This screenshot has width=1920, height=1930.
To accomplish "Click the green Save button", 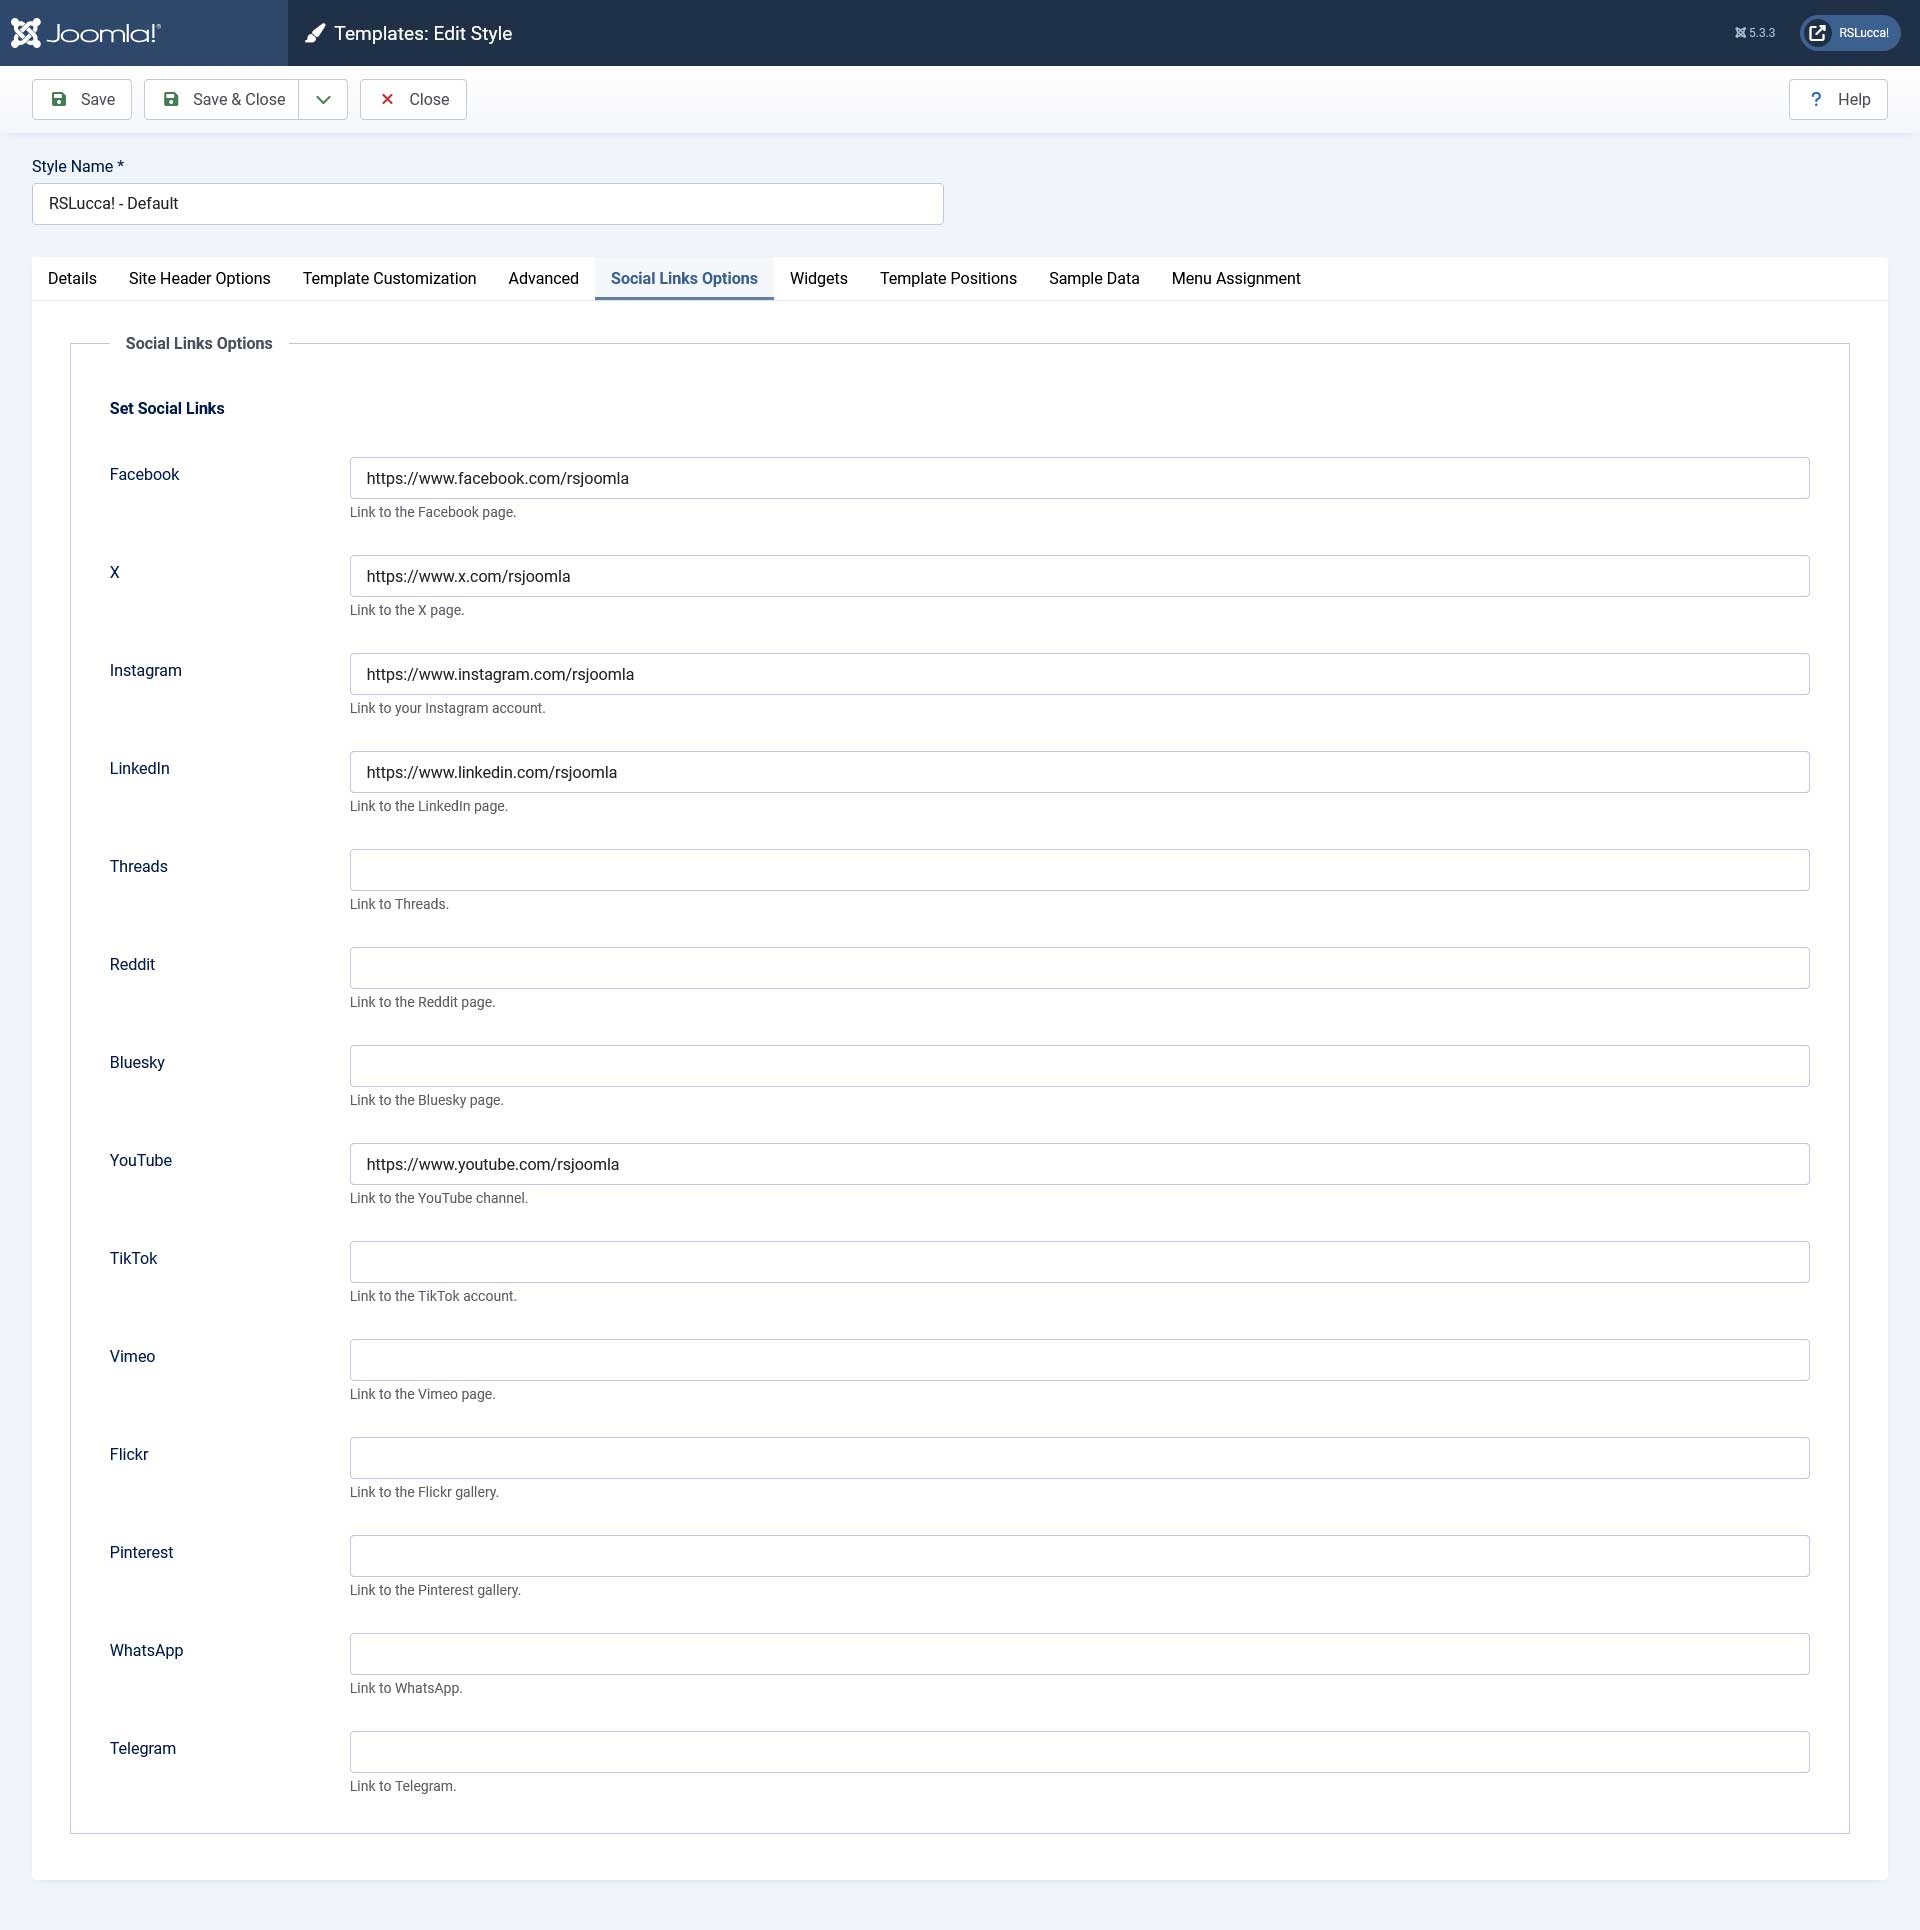I will [82, 99].
